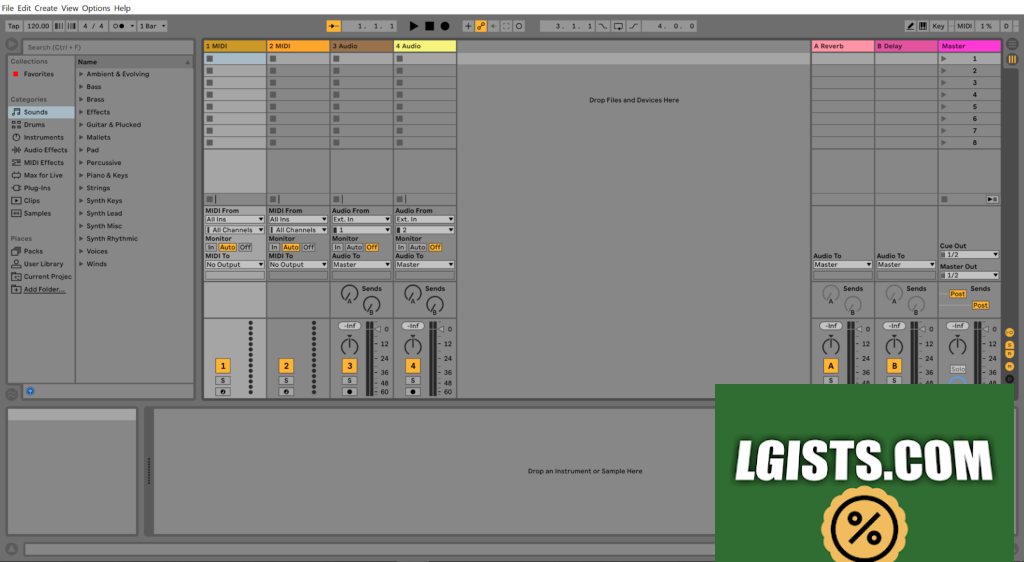Solo track 2 MIDI with its S button
Viewport: 1024px width, 562px height.
pyautogui.click(x=286, y=381)
